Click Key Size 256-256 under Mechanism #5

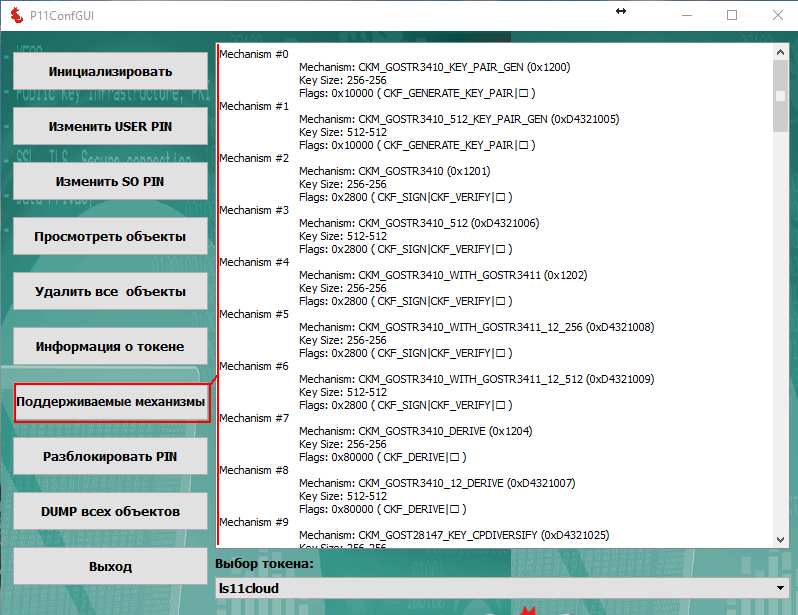click(x=343, y=340)
